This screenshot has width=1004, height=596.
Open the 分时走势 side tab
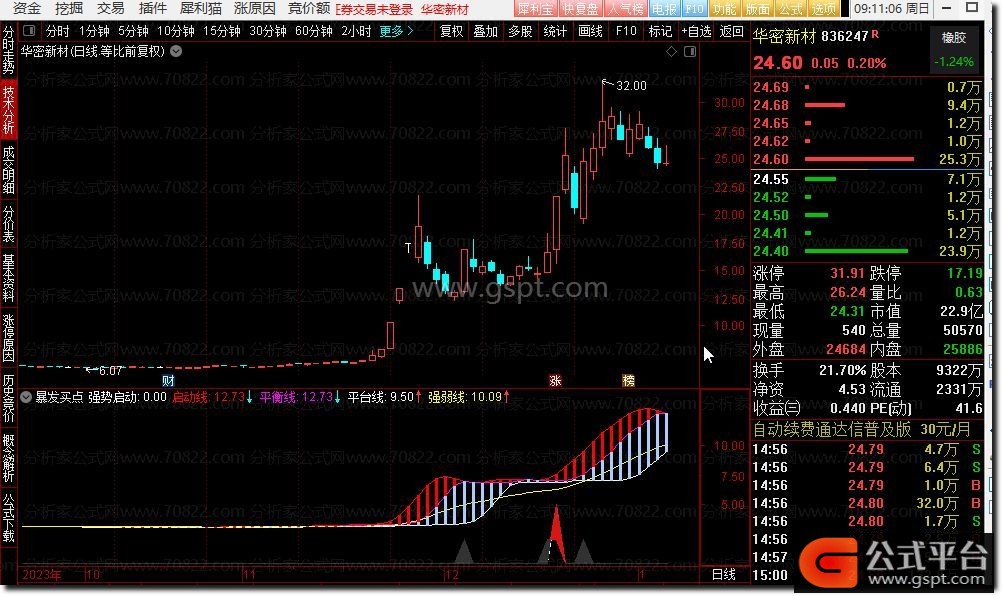tap(8, 51)
